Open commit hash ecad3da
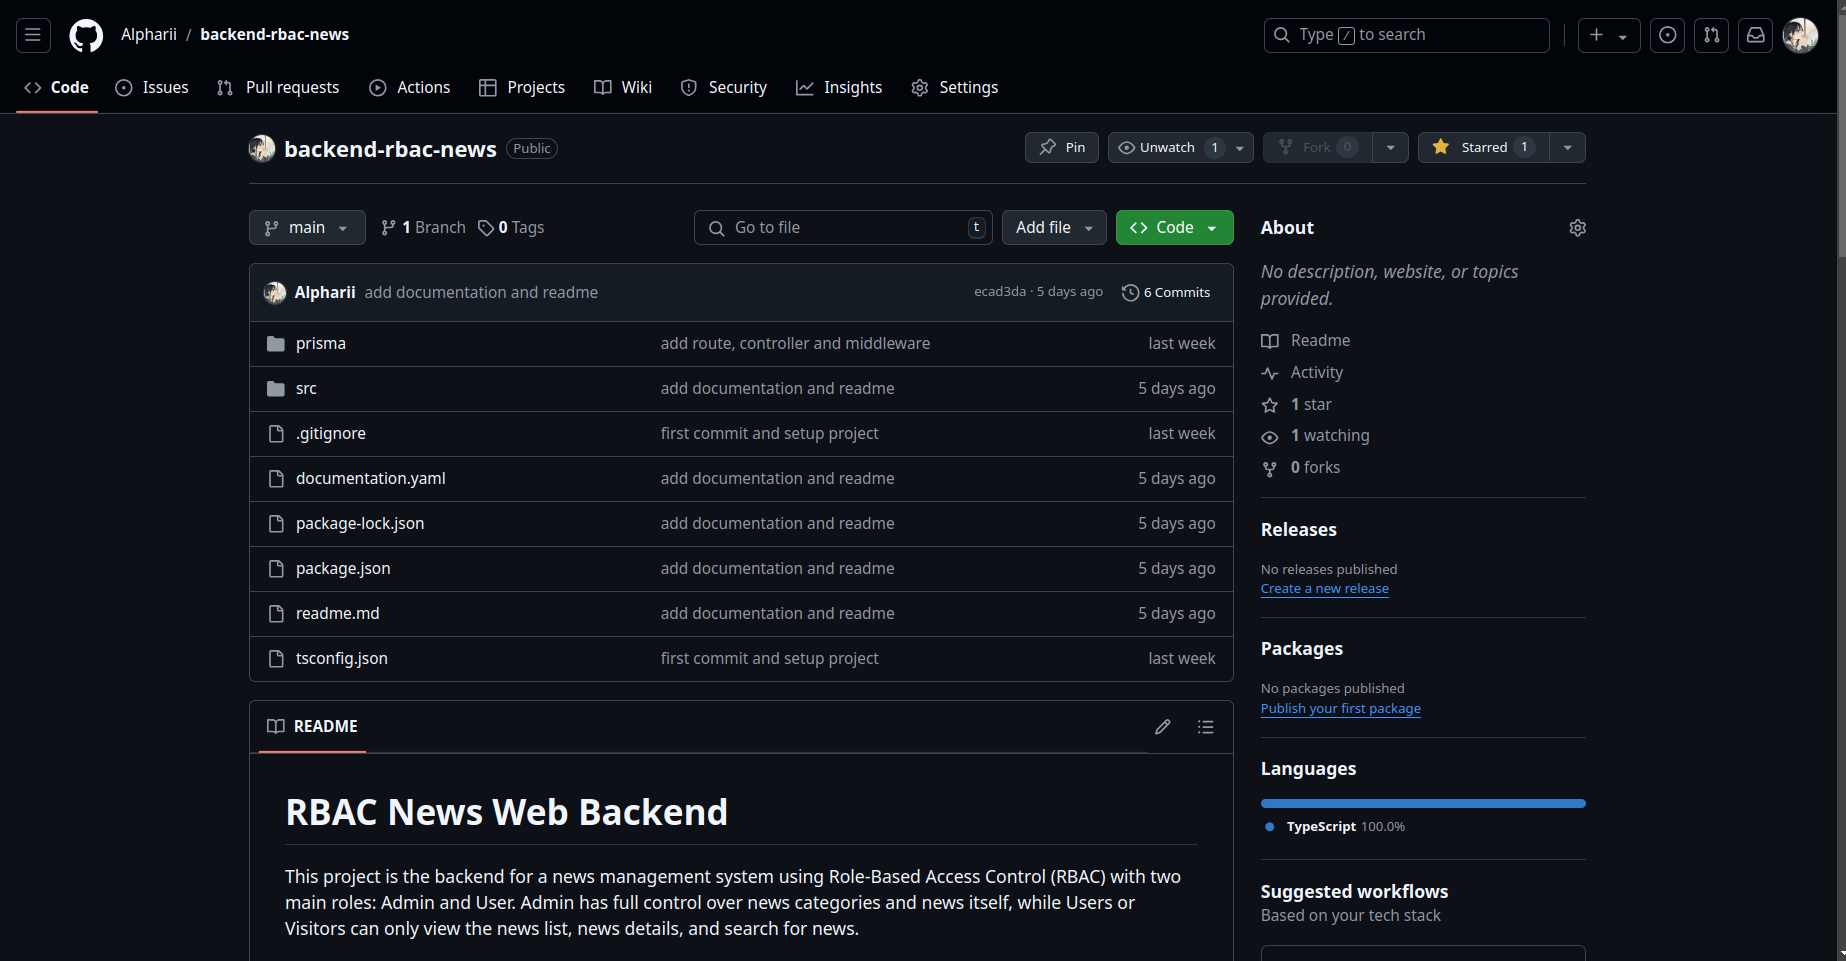The width and height of the screenshot is (1846, 961). 1000,292
